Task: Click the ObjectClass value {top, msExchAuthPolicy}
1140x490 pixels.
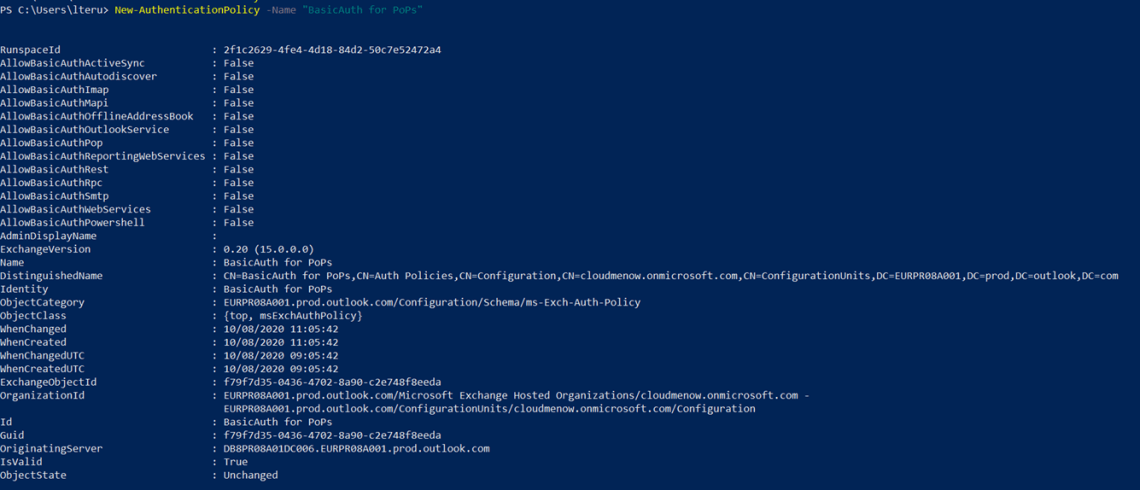Action: click(293, 316)
